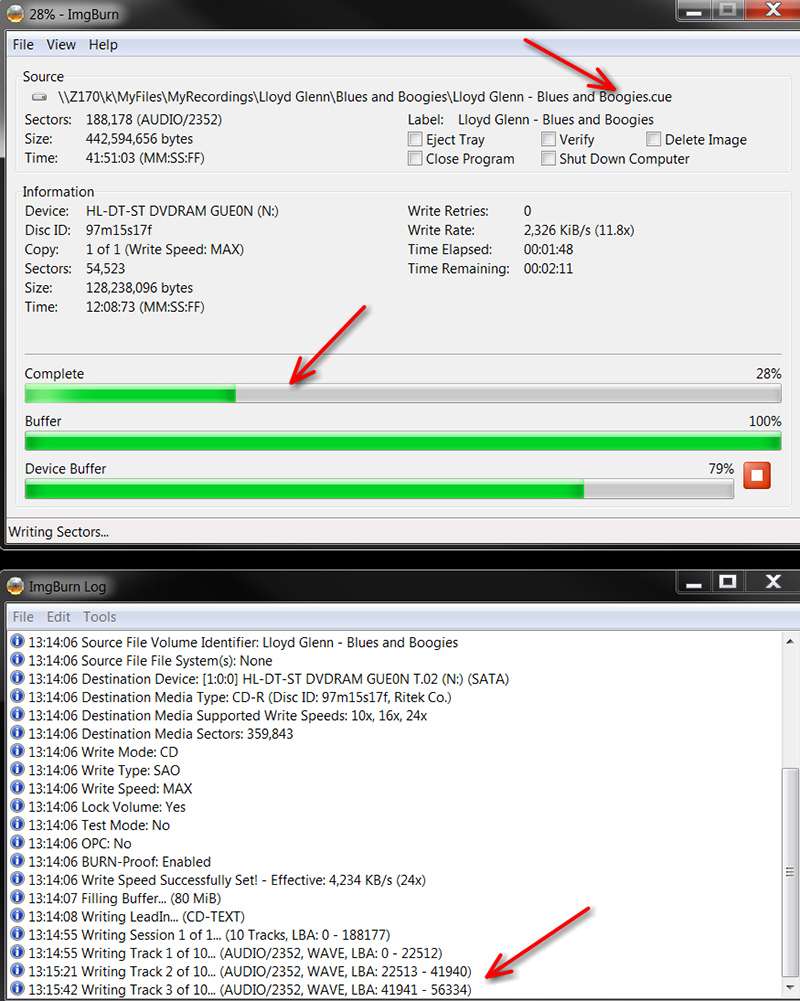Click info icon beside Filling Buffer log entry
Viewport: 800px width, 1001px height.
click(x=17, y=898)
